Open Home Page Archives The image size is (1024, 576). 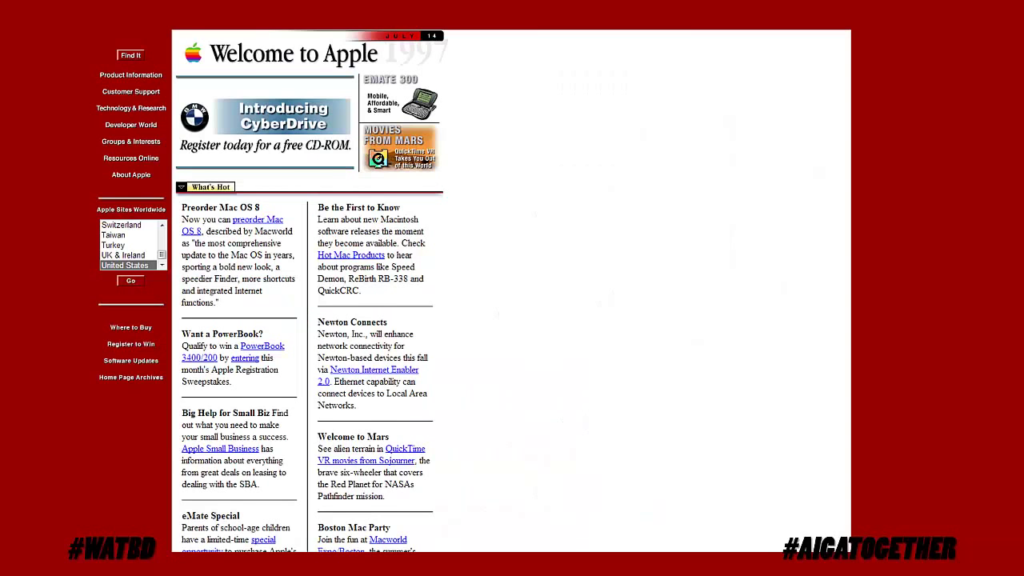[x=131, y=377]
